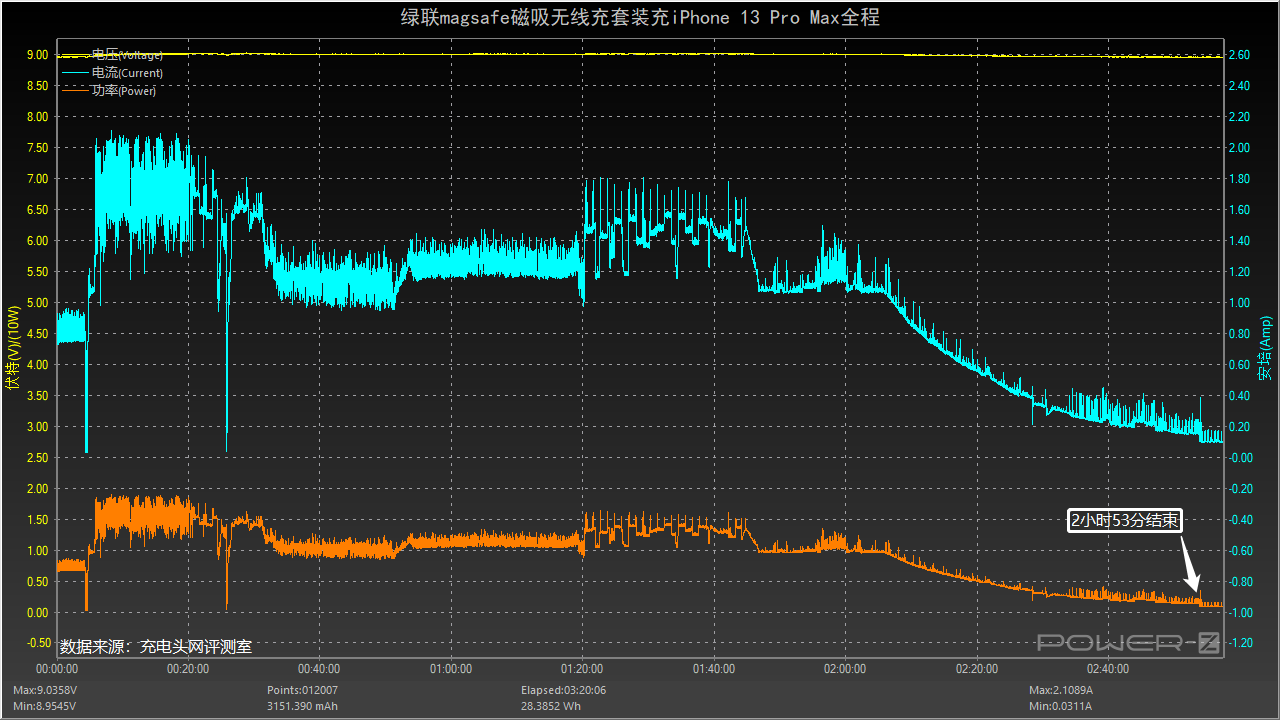Click the Points:012007 status text

(302, 690)
